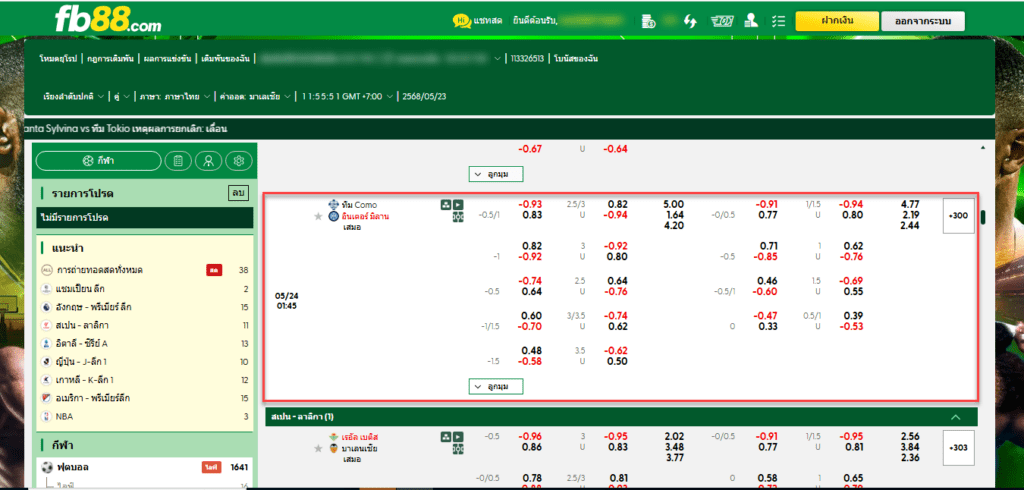Play live stream for Como match
Image resolution: width=1024 pixels, height=490 pixels.
(x=458, y=204)
